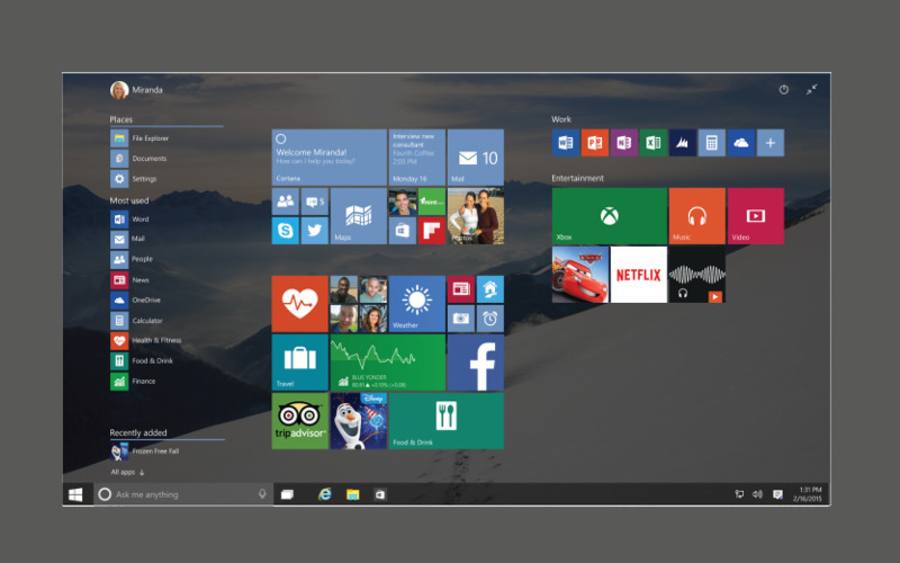The width and height of the screenshot is (900, 563).
Task: Expand All apps
Action: click(127, 472)
